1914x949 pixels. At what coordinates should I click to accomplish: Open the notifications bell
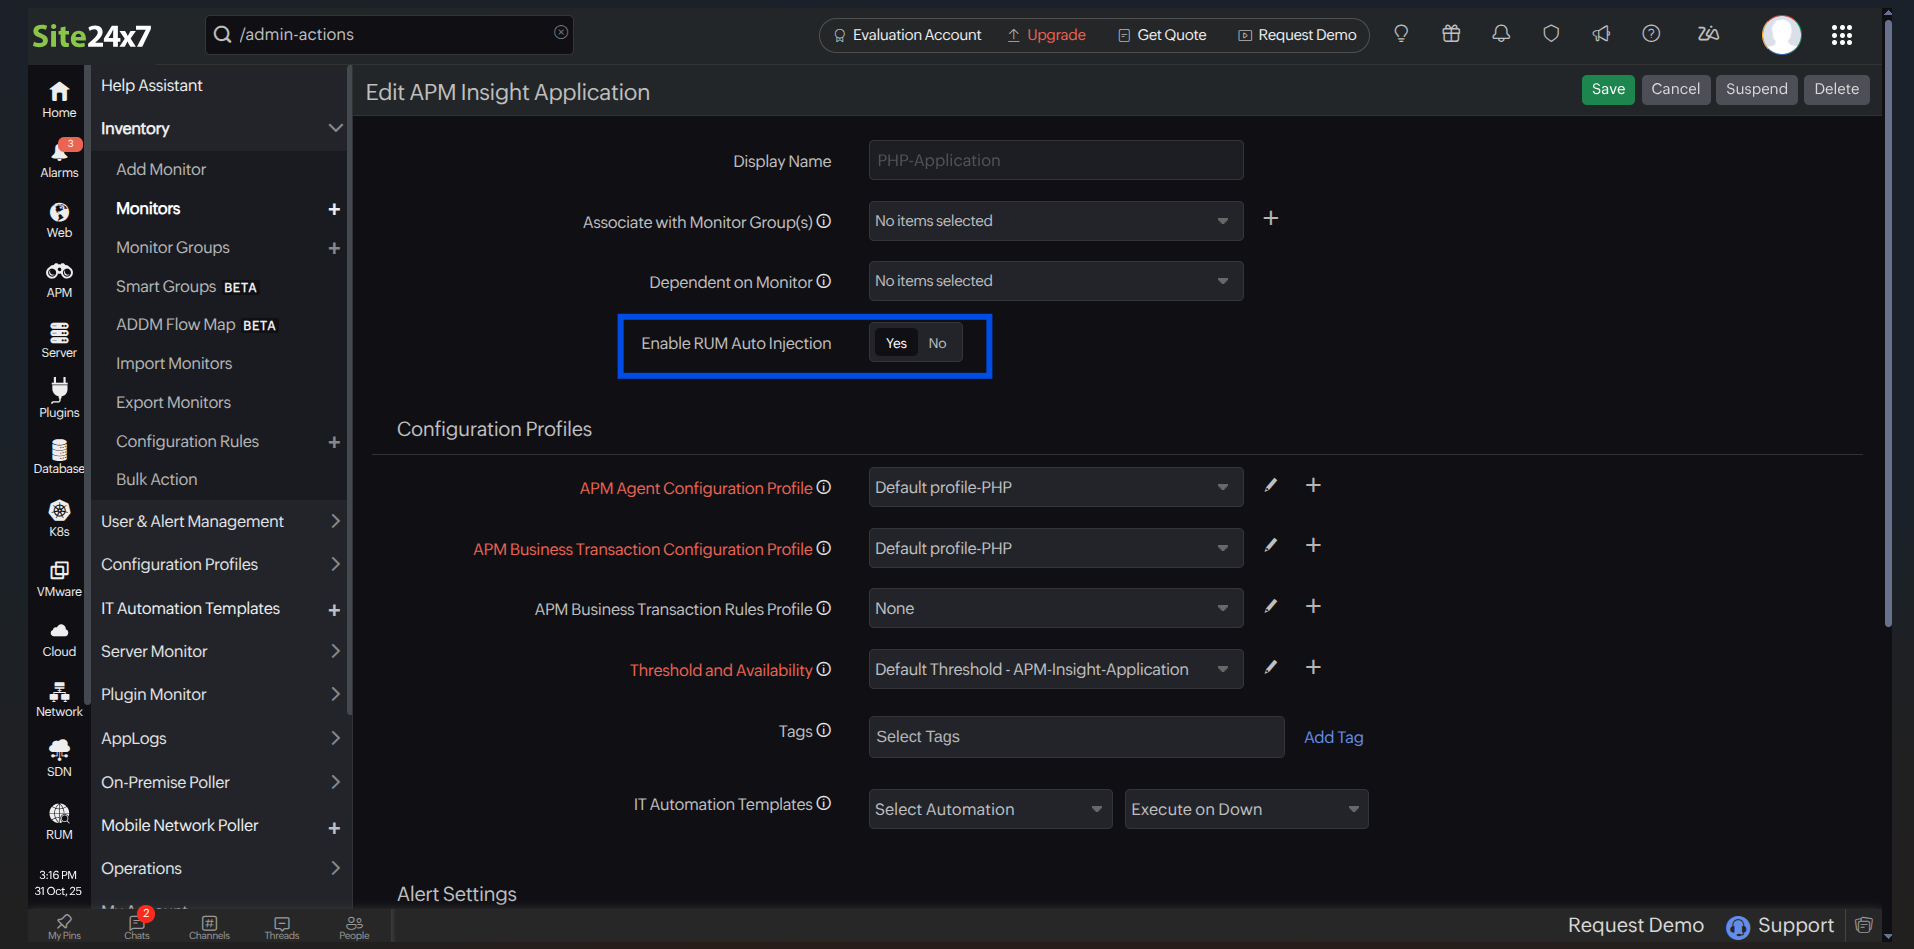pos(1500,33)
